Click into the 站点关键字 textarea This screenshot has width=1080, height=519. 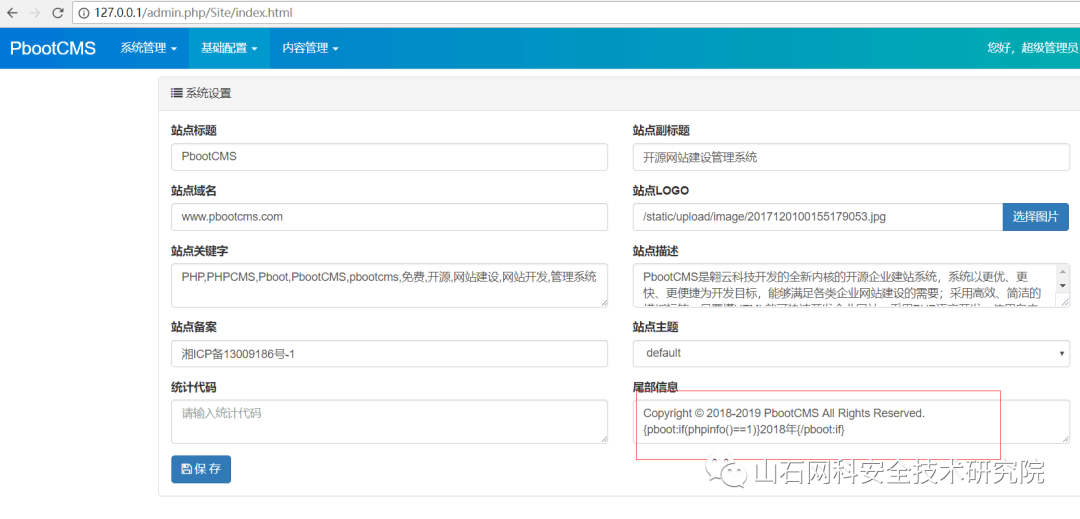coord(389,285)
